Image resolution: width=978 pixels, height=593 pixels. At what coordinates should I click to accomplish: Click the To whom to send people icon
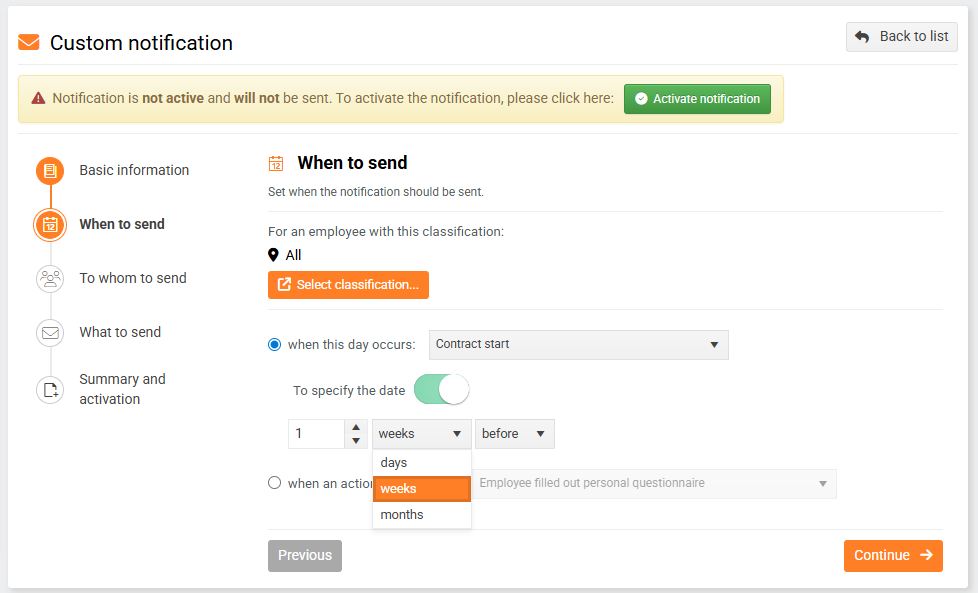[x=50, y=279]
